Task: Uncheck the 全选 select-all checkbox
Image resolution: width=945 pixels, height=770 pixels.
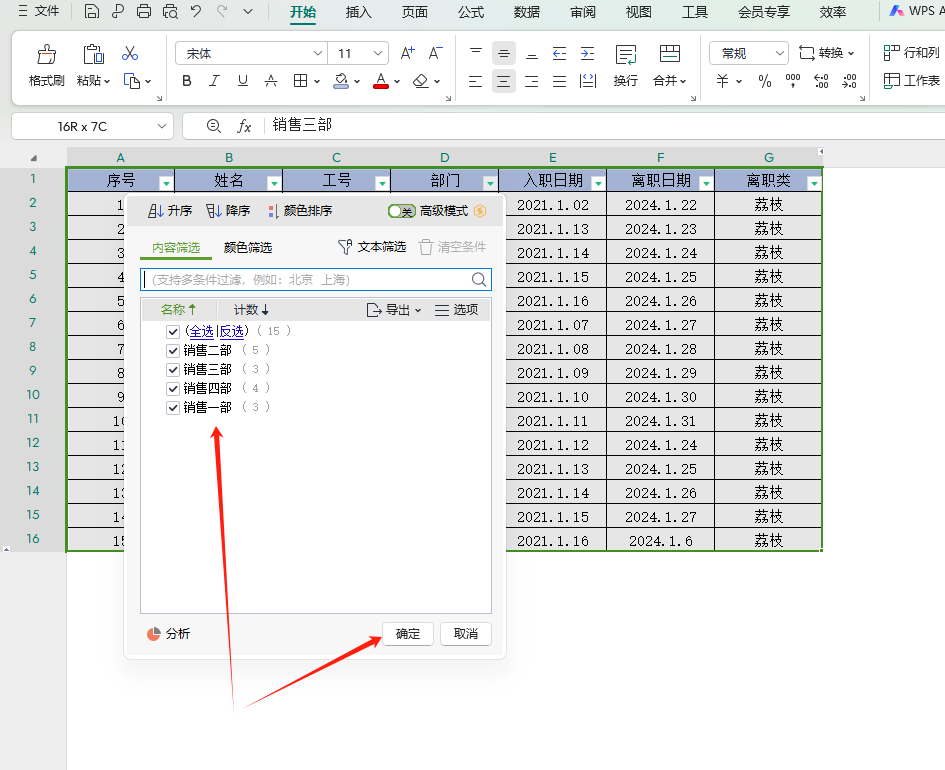Action: click(173, 330)
